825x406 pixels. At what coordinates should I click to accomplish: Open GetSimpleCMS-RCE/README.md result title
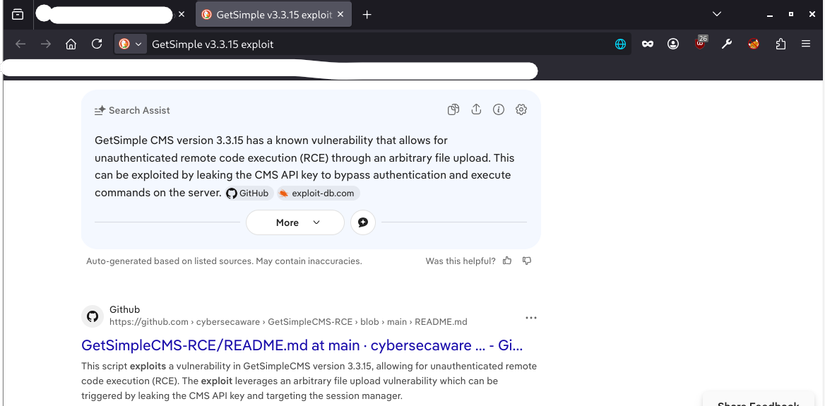click(x=303, y=346)
